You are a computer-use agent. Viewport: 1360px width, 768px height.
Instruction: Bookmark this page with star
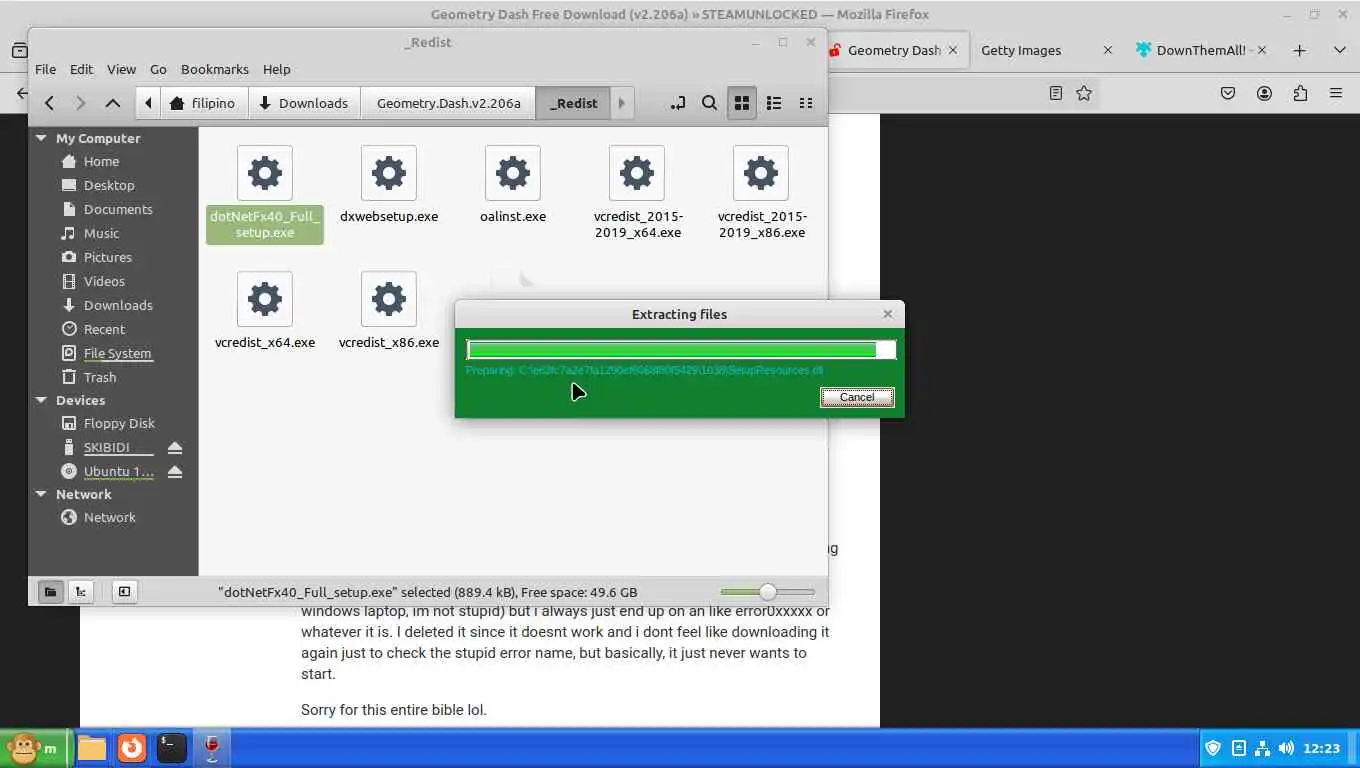(1084, 93)
